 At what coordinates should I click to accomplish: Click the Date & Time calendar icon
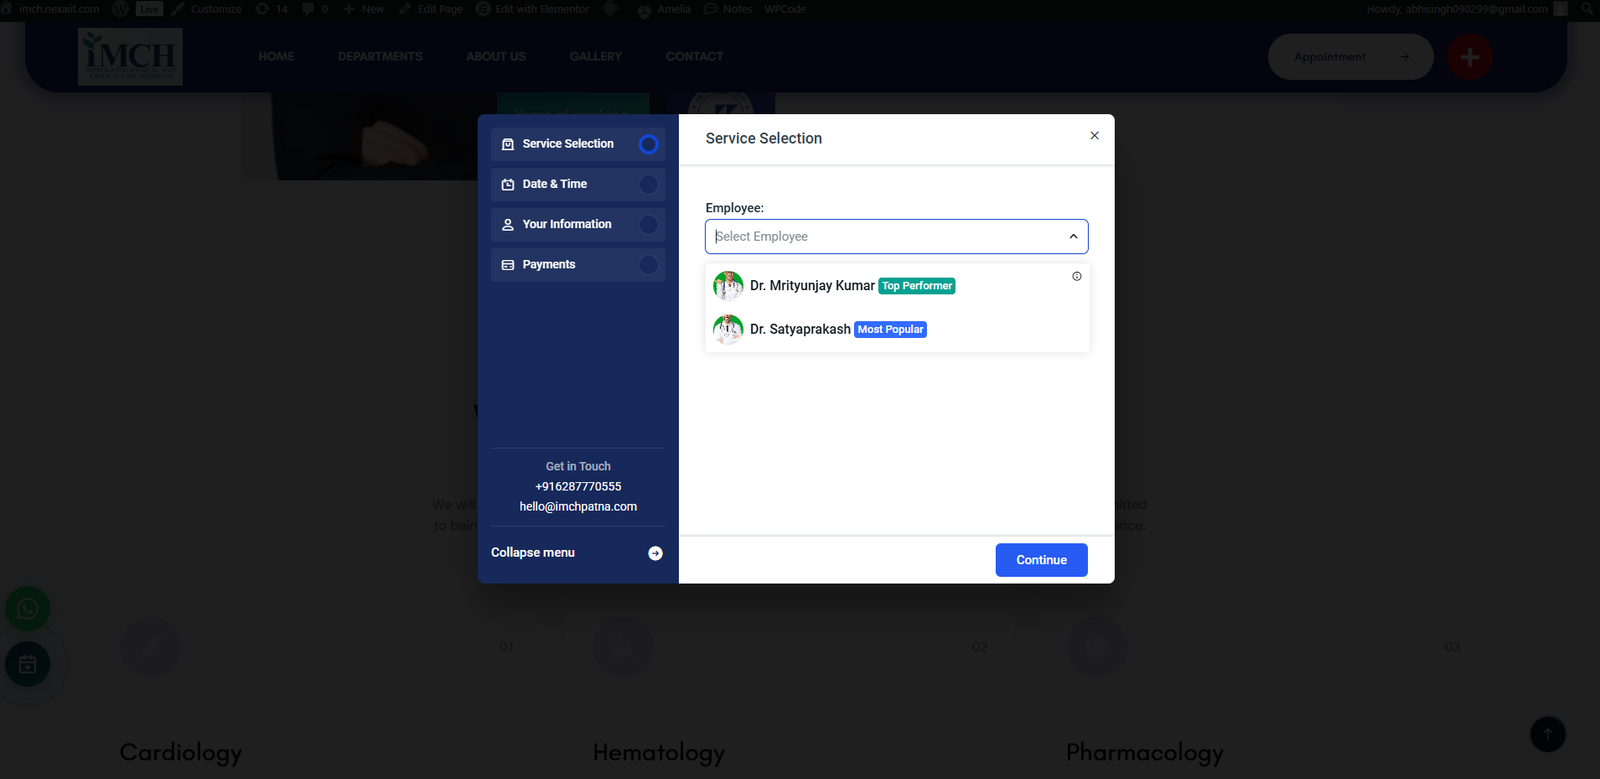coord(508,184)
